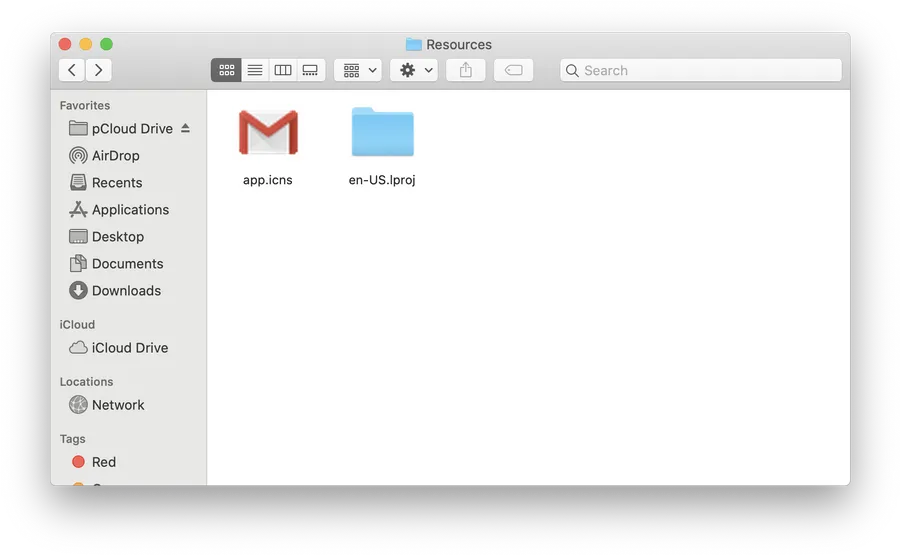Zoom the Finder window with green button
The height and width of the screenshot is (555, 900).
coord(106,44)
